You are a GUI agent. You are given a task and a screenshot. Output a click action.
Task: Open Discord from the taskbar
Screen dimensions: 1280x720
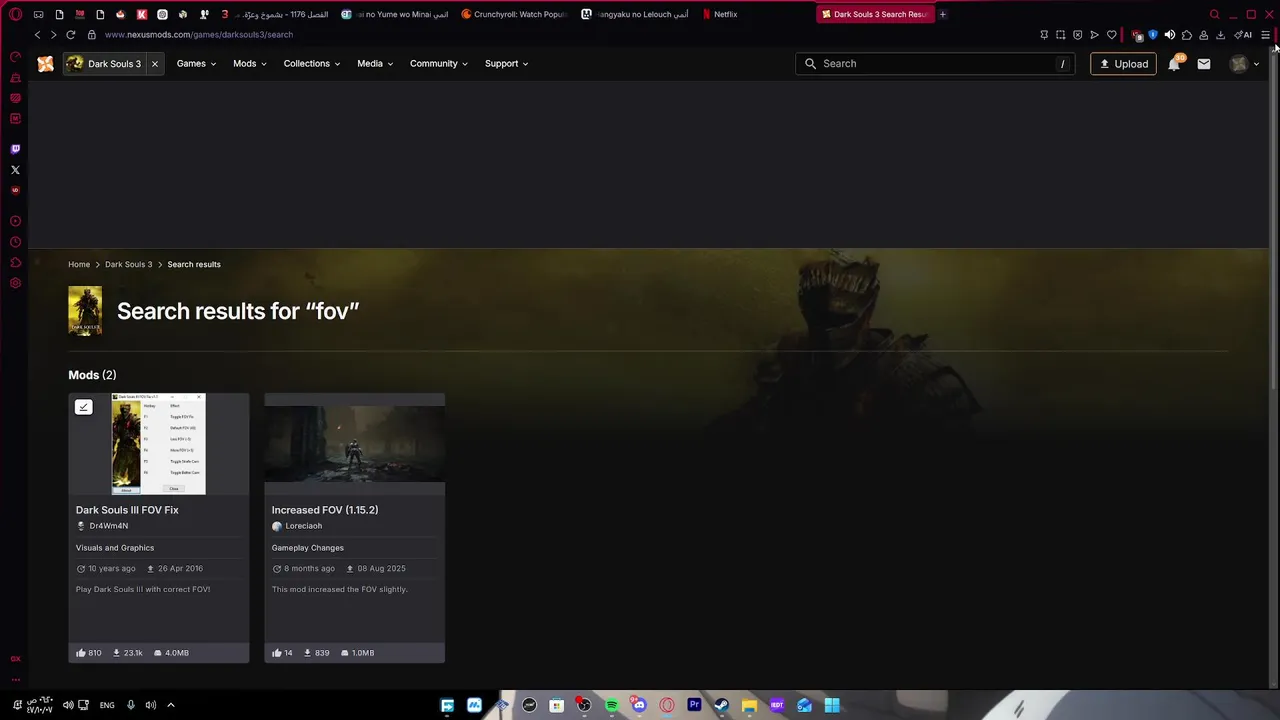(x=639, y=705)
